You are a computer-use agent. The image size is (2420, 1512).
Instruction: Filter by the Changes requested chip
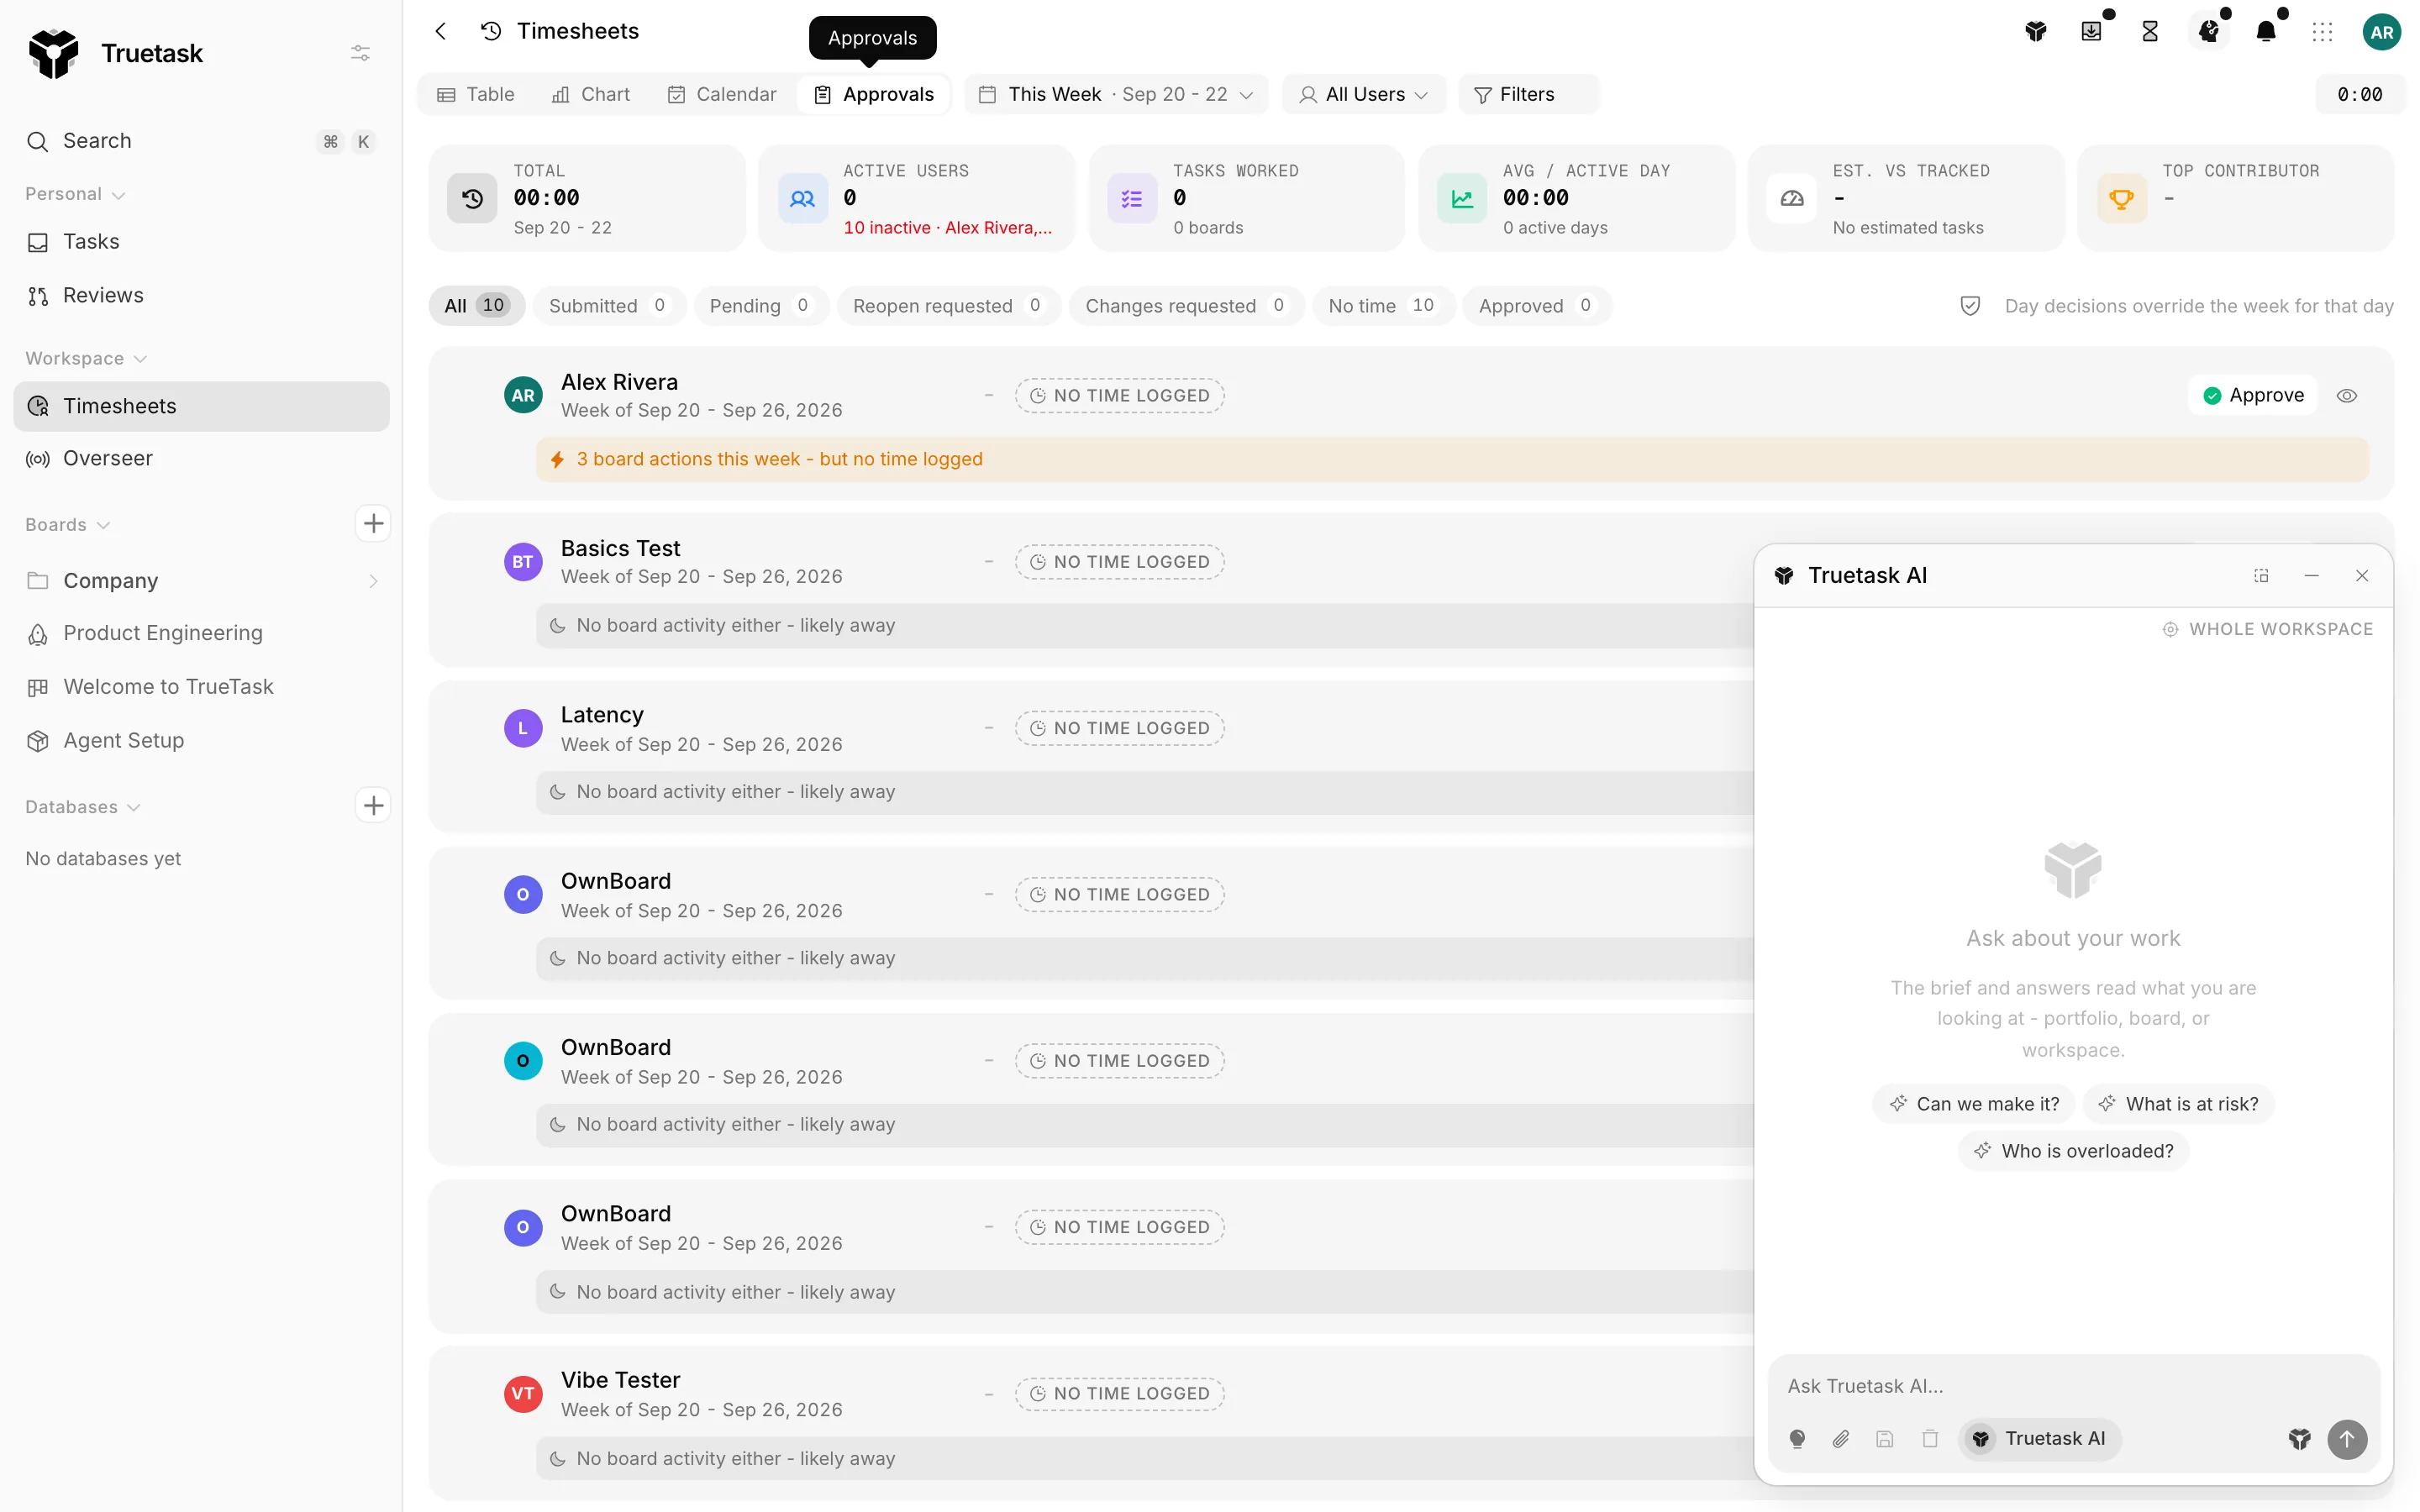tap(1186, 305)
